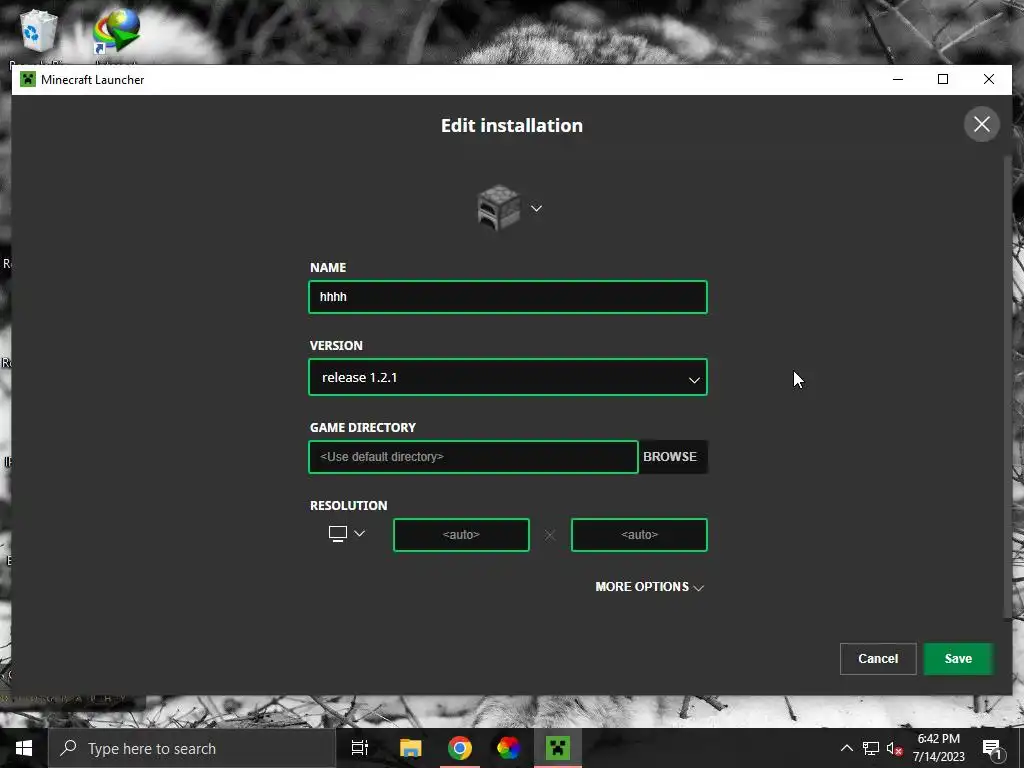Maximize the Minecraft Launcher window
This screenshot has height=768, width=1024.
[943, 80]
